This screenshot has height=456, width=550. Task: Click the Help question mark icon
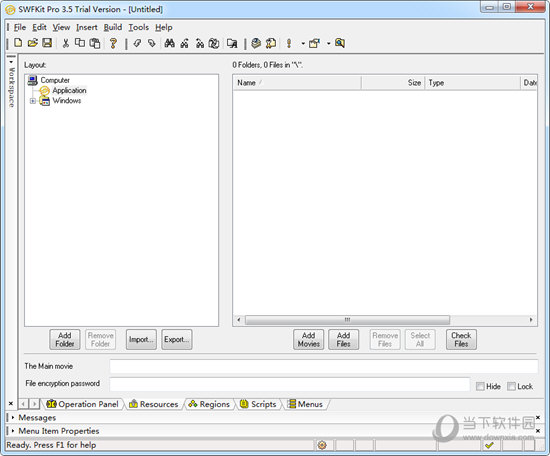click(113, 43)
